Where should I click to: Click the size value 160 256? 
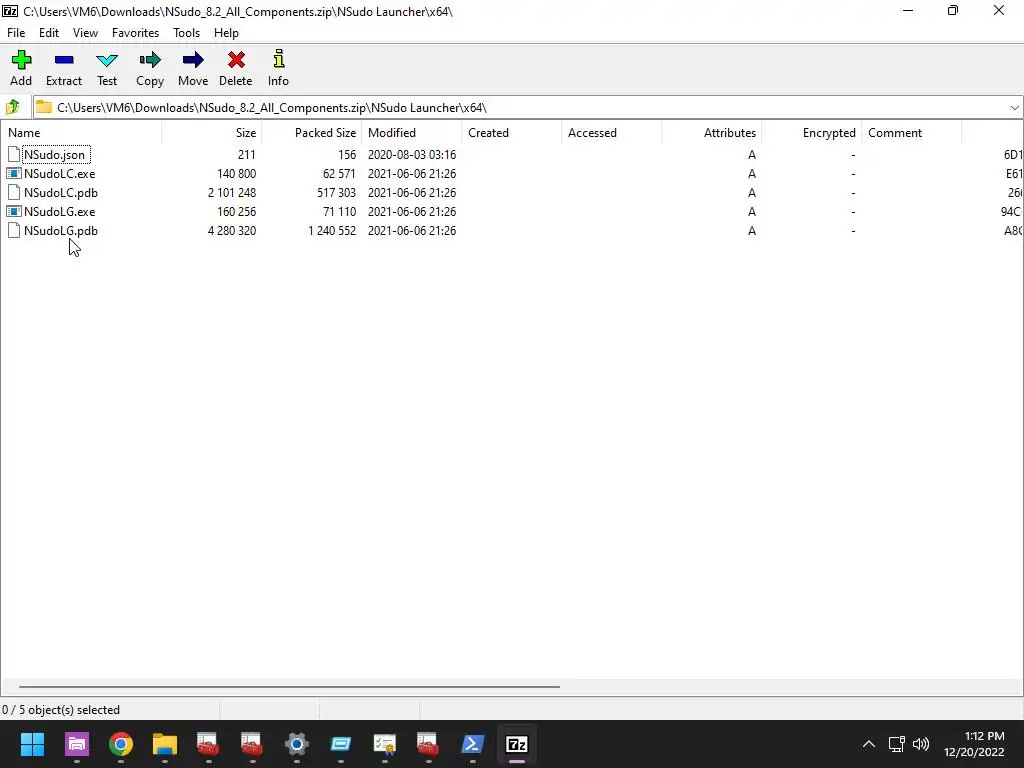[x=236, y=212]
